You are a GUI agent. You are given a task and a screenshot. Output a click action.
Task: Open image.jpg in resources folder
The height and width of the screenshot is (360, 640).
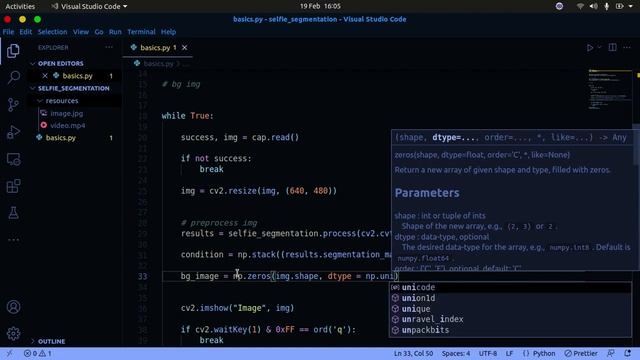[67, 113]
